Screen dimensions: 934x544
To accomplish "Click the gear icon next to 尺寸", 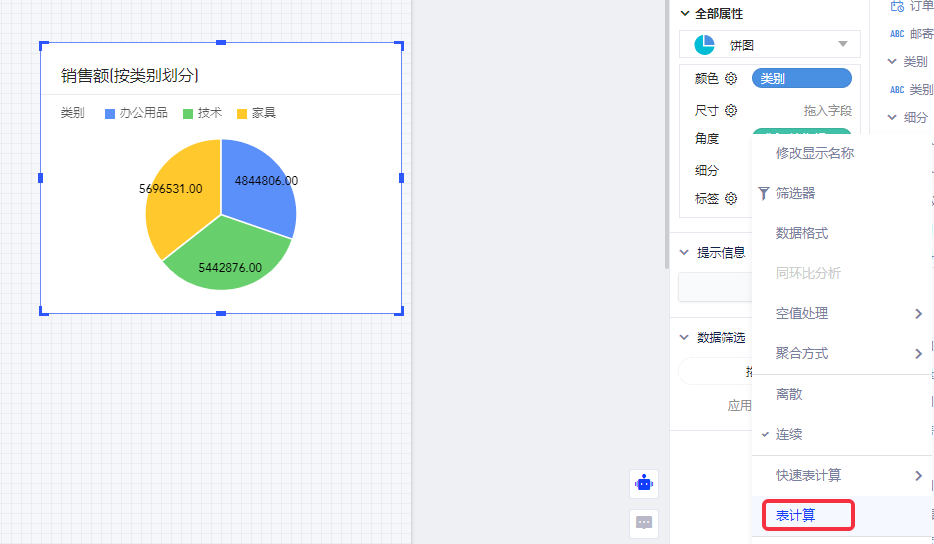I will [x=731, y=110].
